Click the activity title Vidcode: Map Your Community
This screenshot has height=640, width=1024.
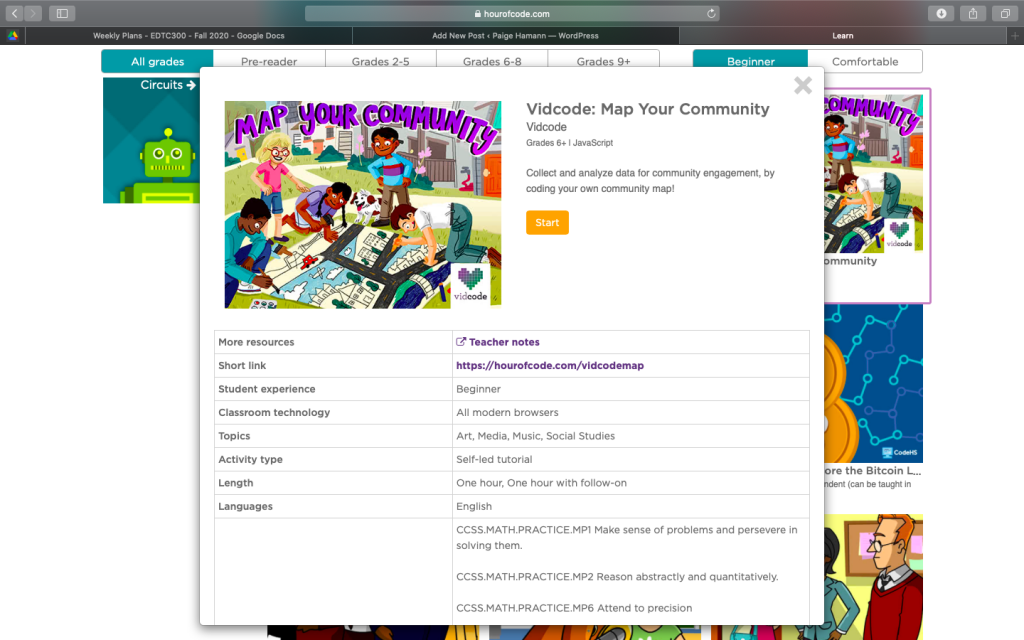tap(648, 109)
